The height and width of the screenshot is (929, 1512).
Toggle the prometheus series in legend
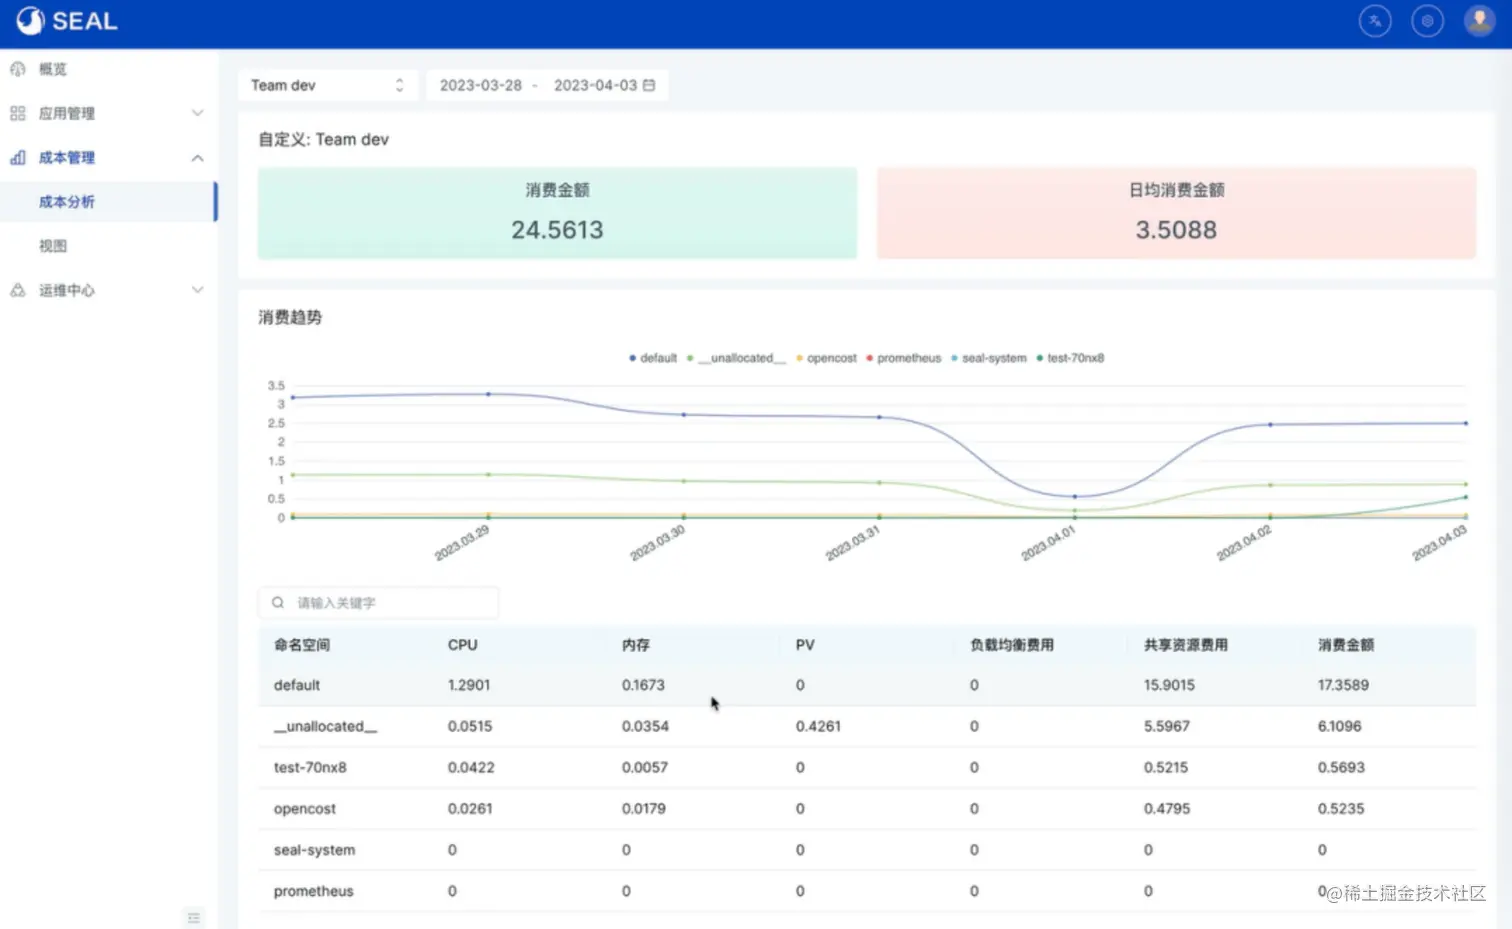tap(903, 358)
